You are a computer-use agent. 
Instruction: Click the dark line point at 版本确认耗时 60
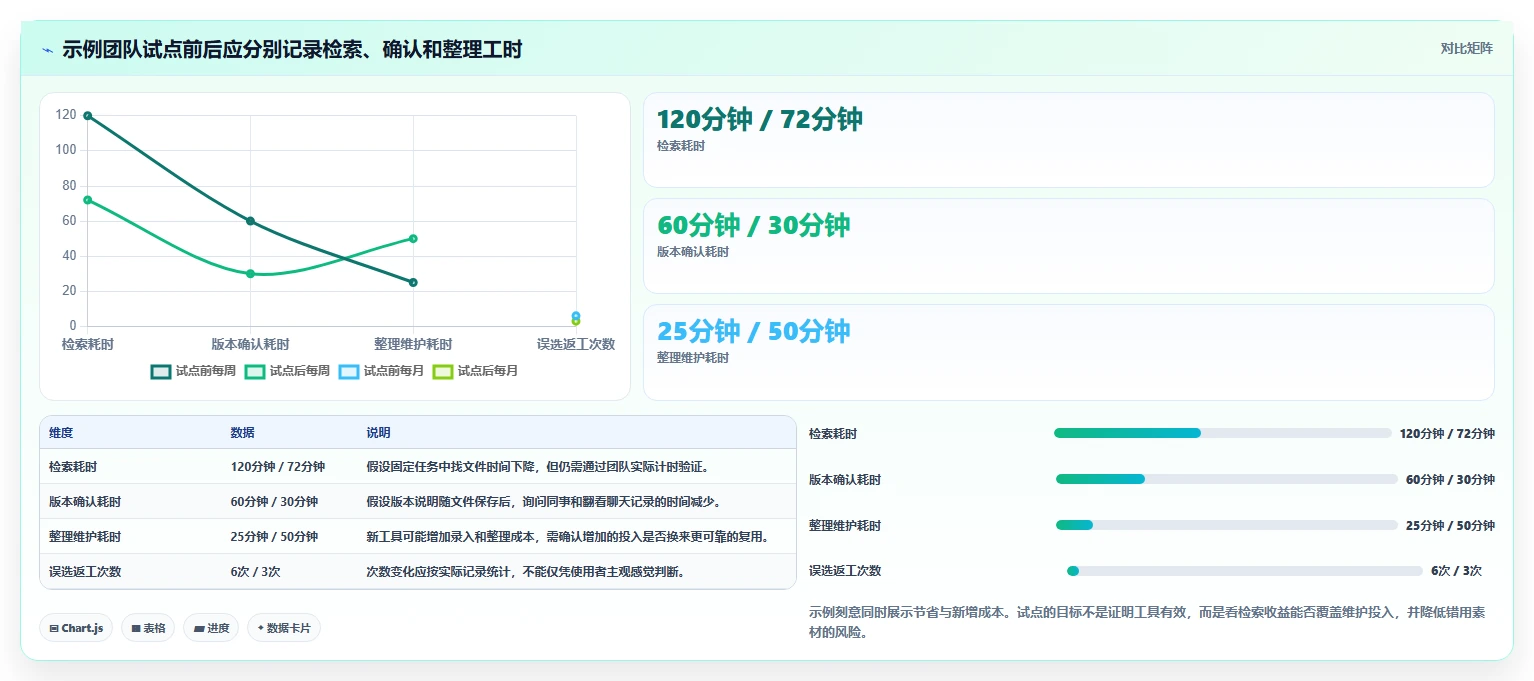pos(250,221)
